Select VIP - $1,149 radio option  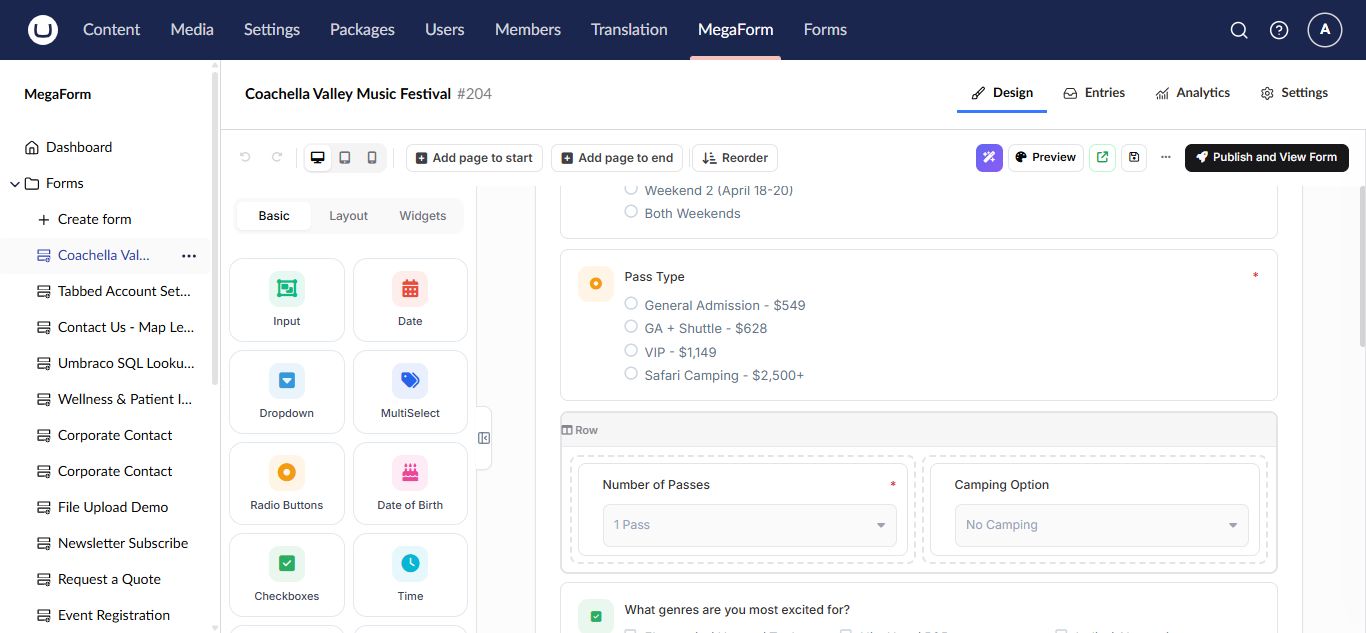coord(631,351)
